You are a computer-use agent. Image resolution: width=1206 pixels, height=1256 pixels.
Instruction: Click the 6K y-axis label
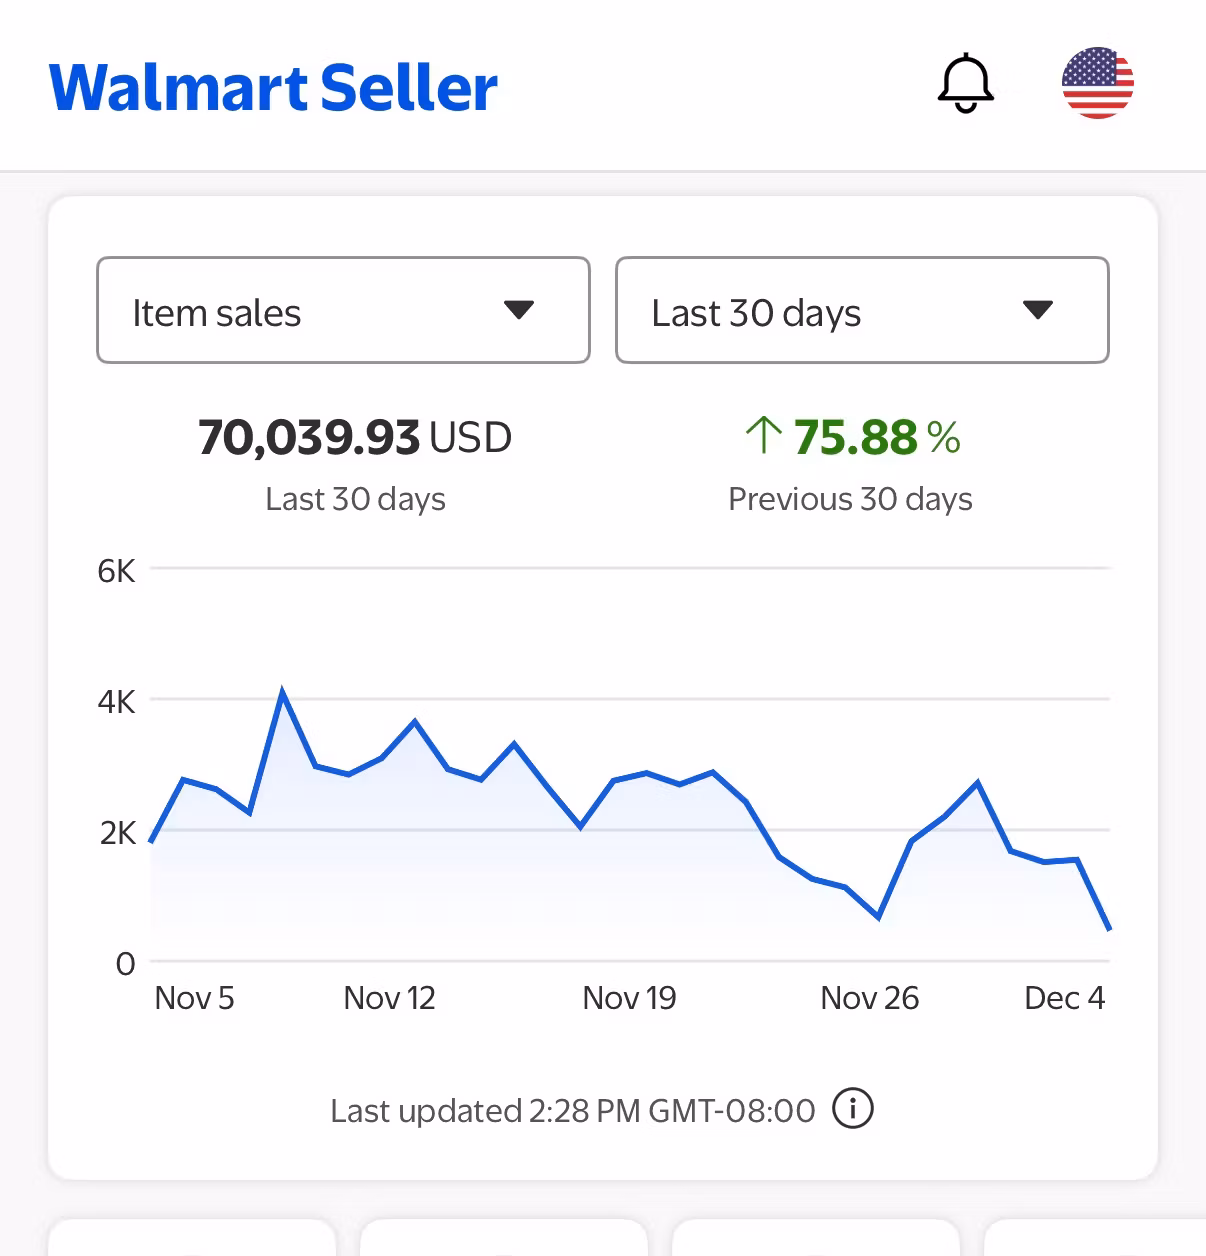[116, 571]
